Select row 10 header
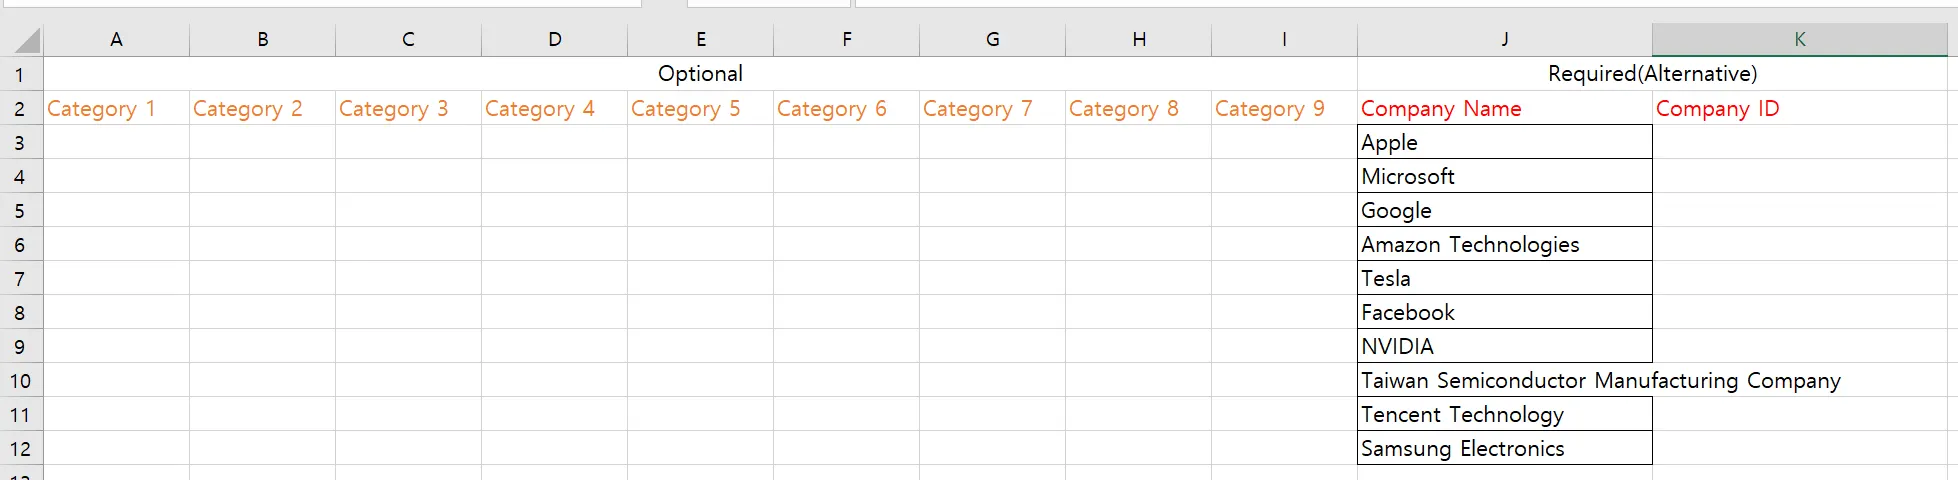The width and height of the screenshot is (1958, 480). pos(21,380)
